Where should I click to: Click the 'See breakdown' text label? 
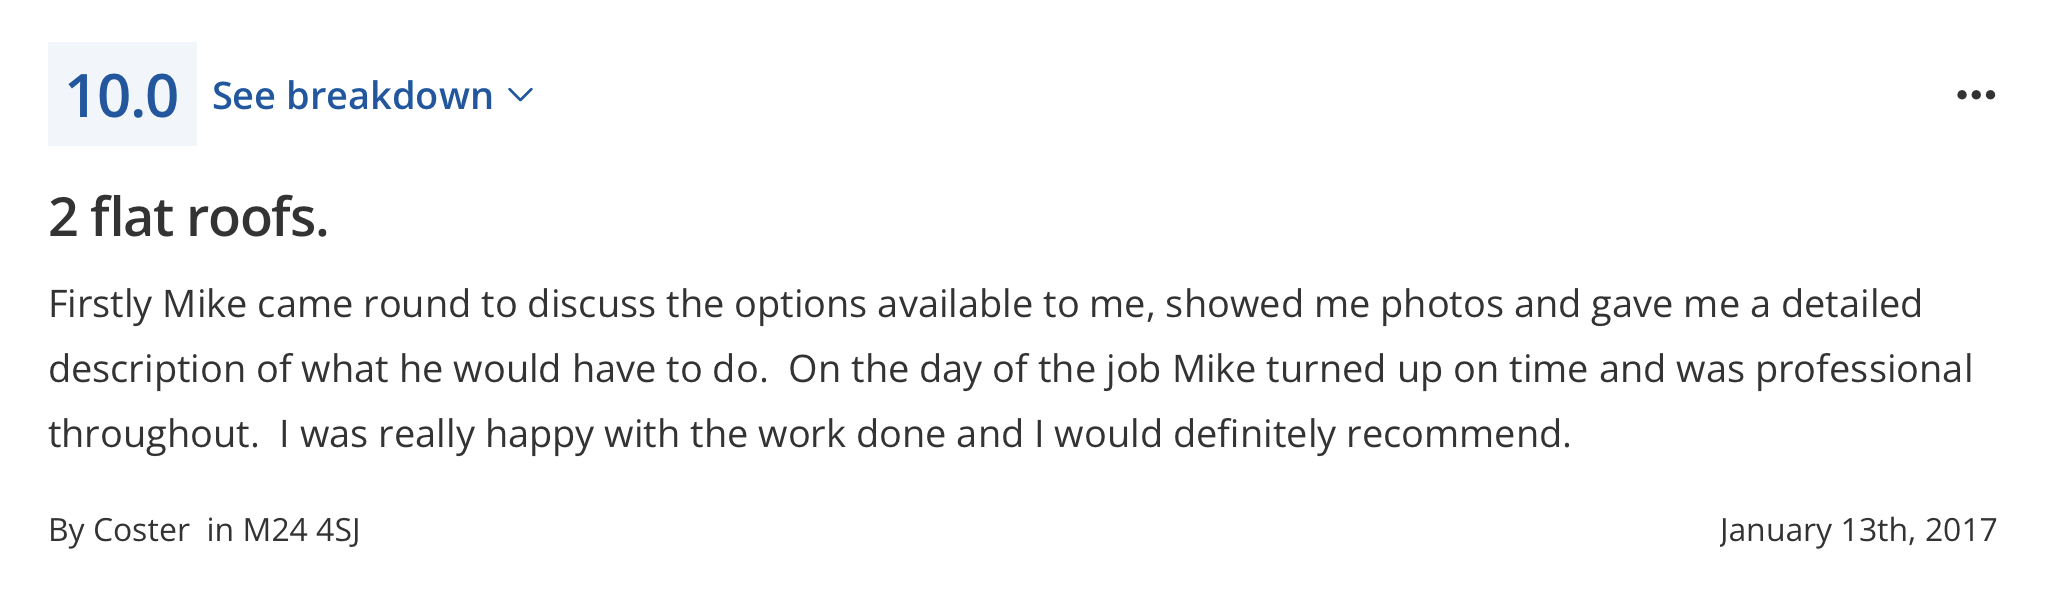tap(353, 96)
